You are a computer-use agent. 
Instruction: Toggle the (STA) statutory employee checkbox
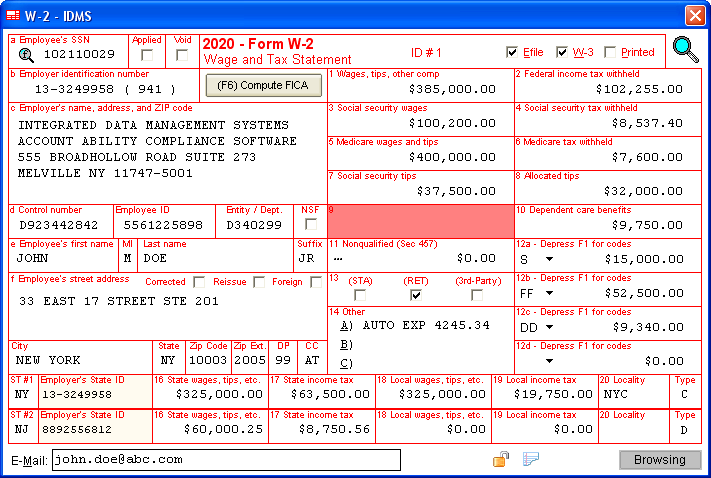[x=360, y=295]
